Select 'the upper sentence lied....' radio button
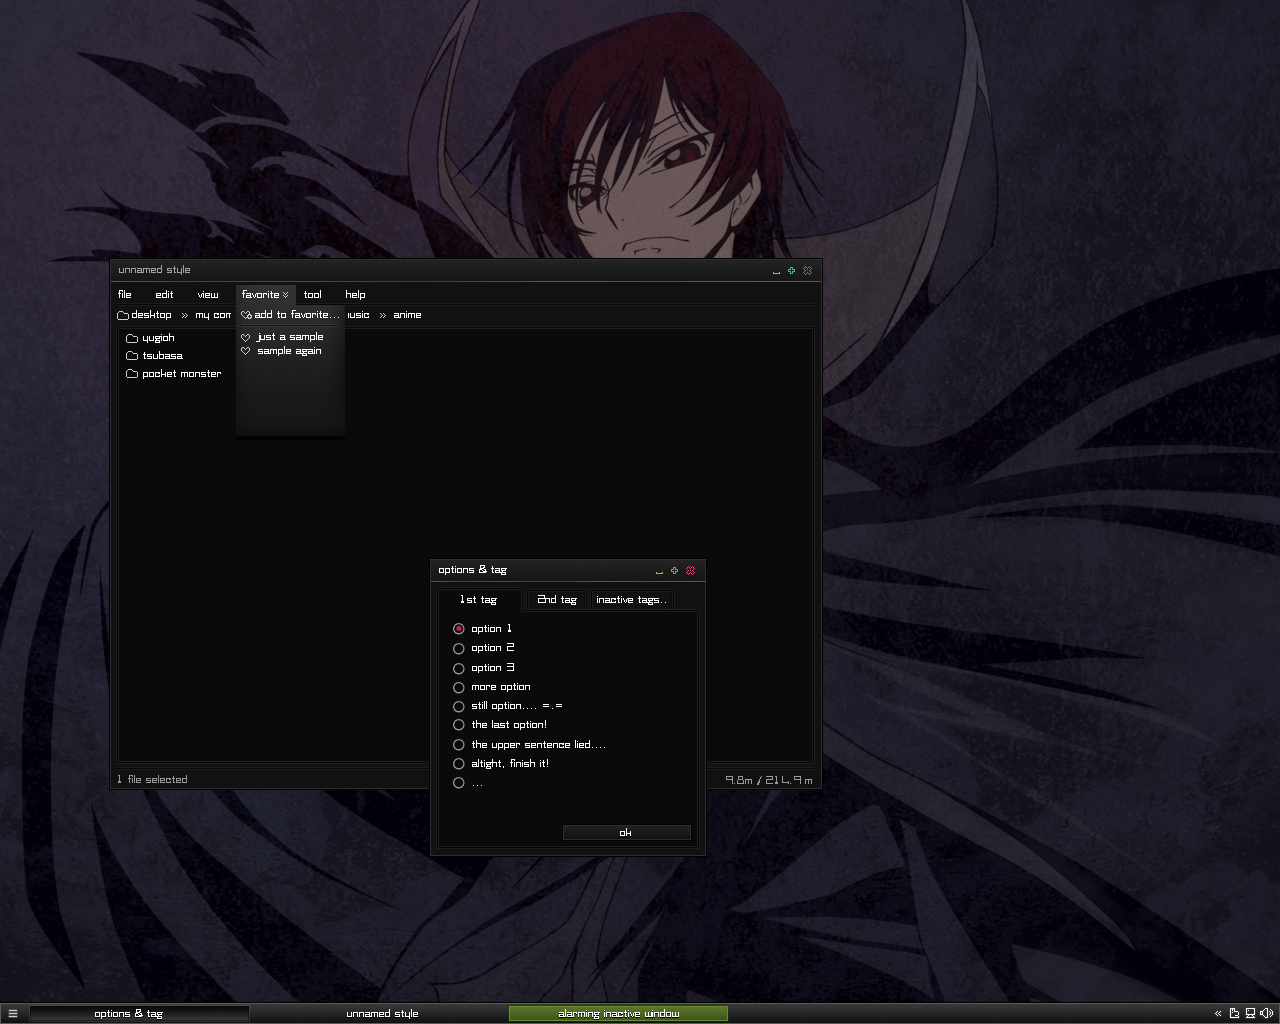 [459, 745]
